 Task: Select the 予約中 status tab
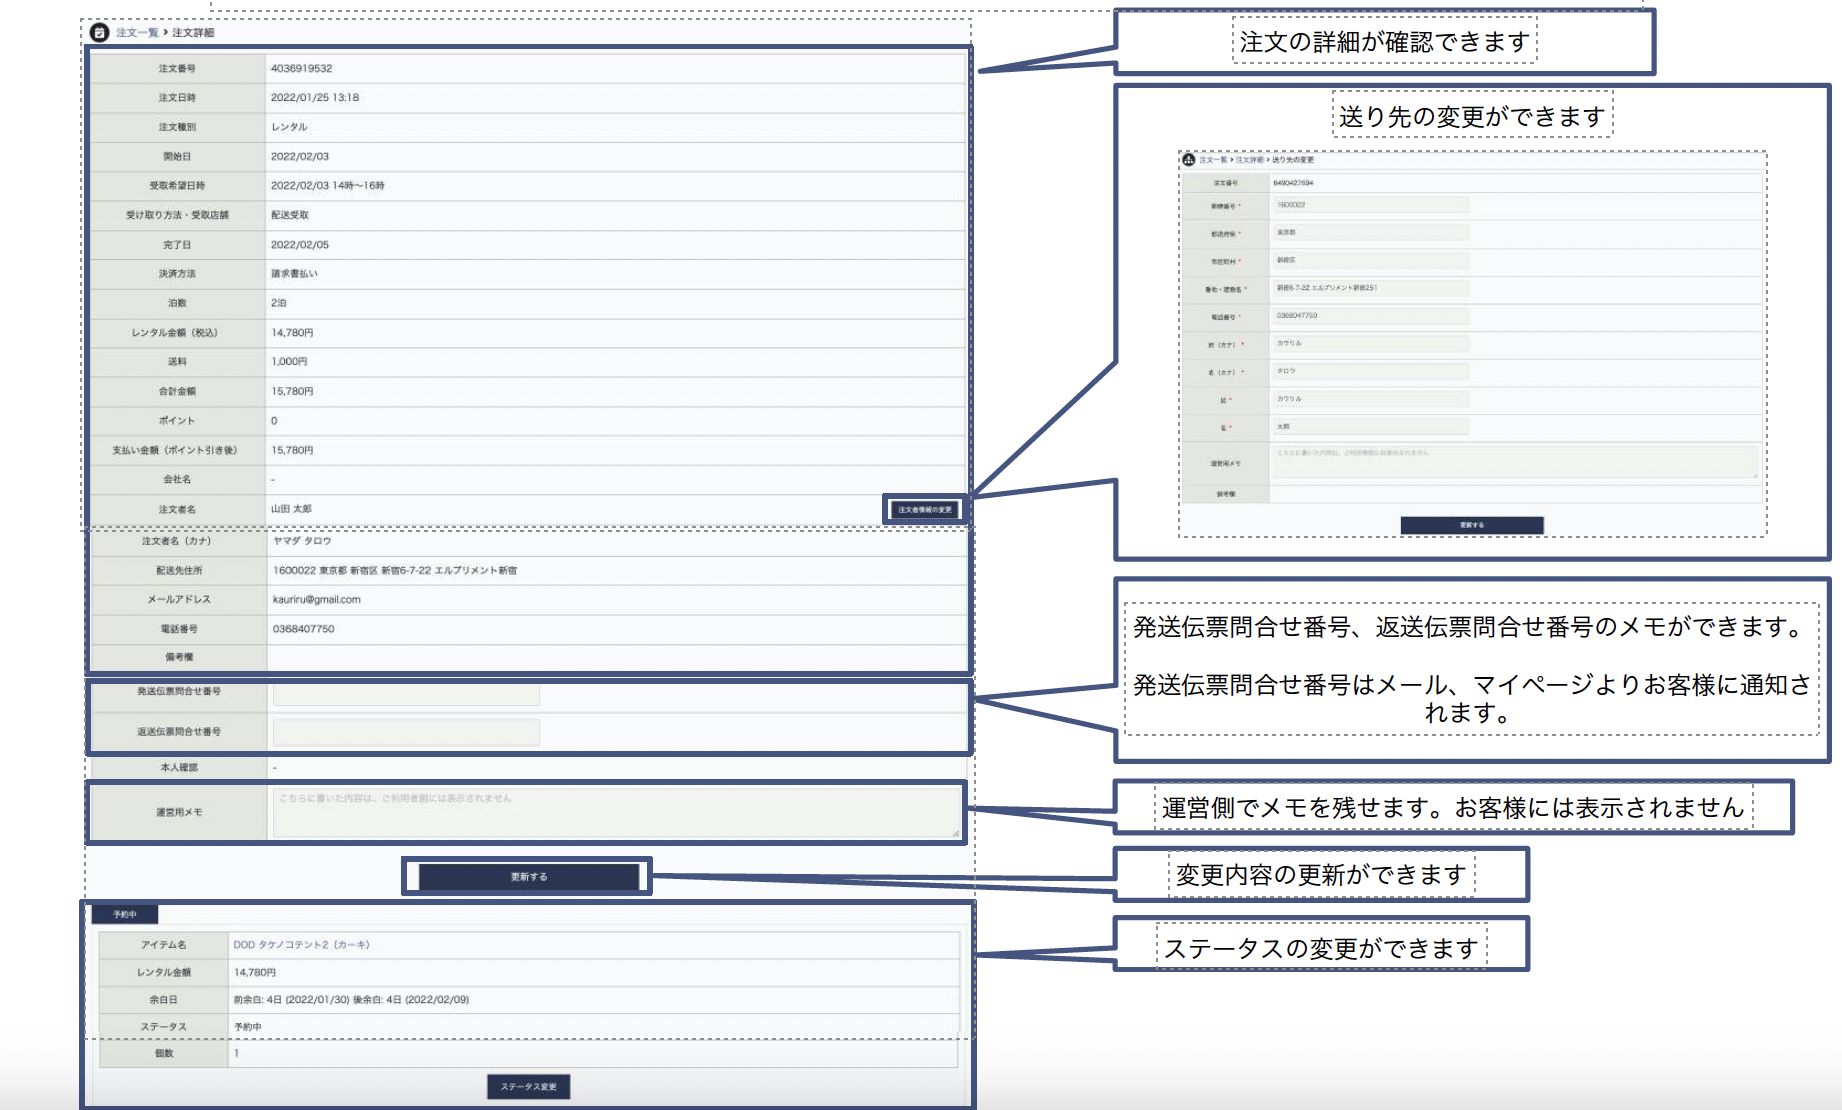(x=125, y=914)
